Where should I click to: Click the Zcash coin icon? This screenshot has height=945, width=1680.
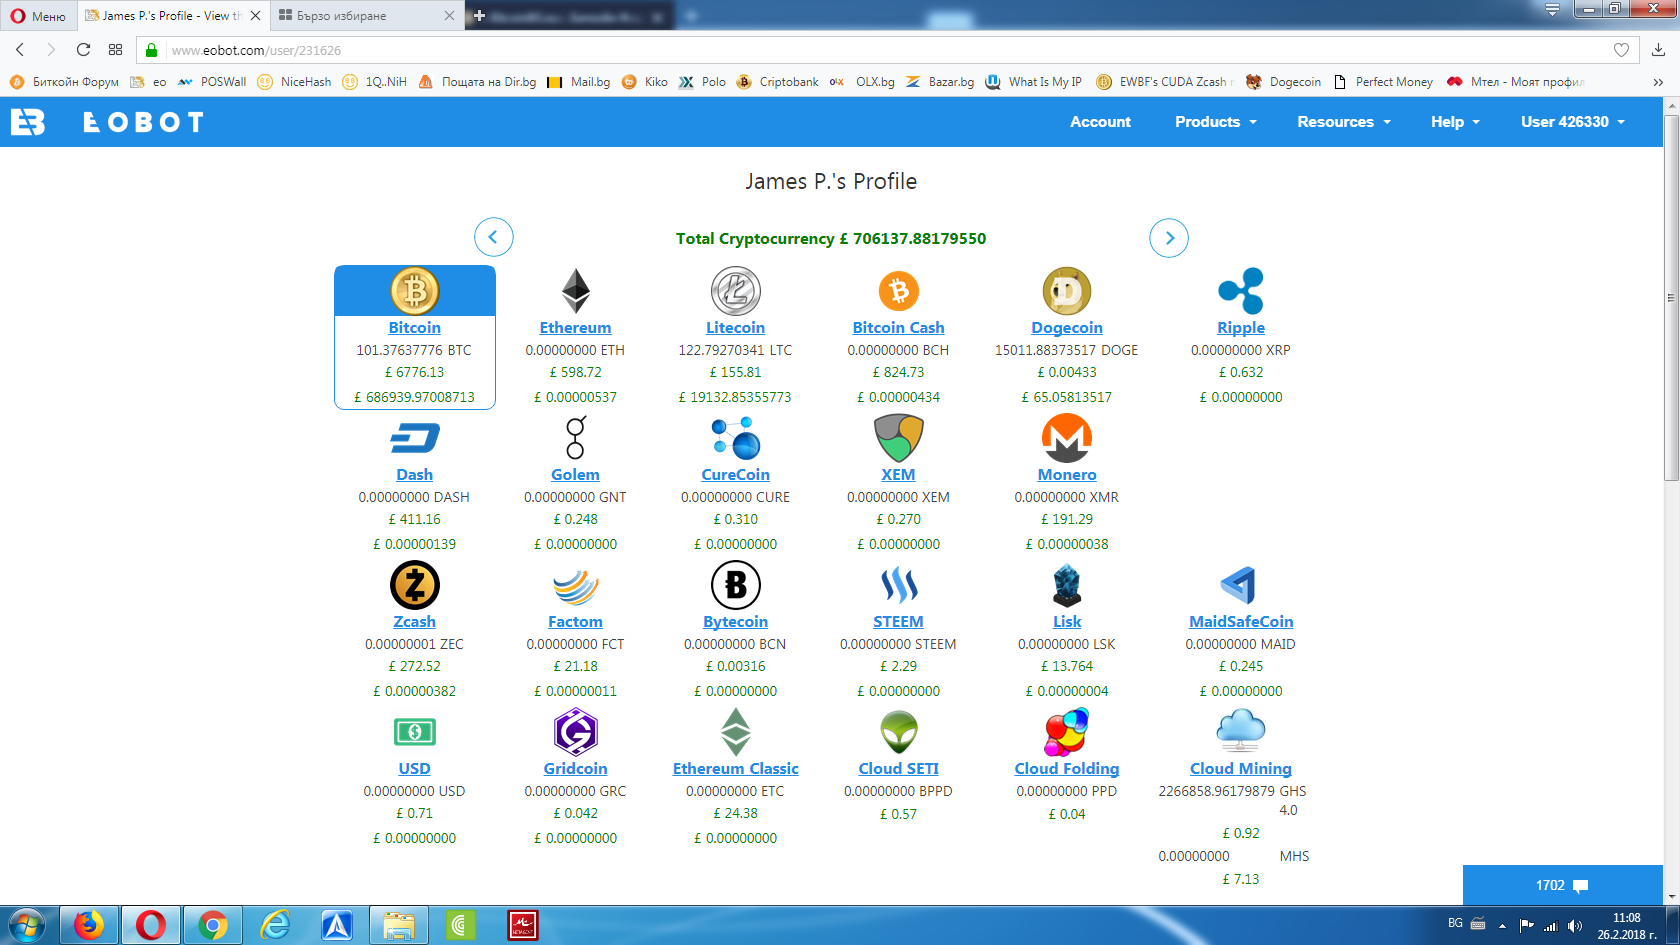click(414, 585)
